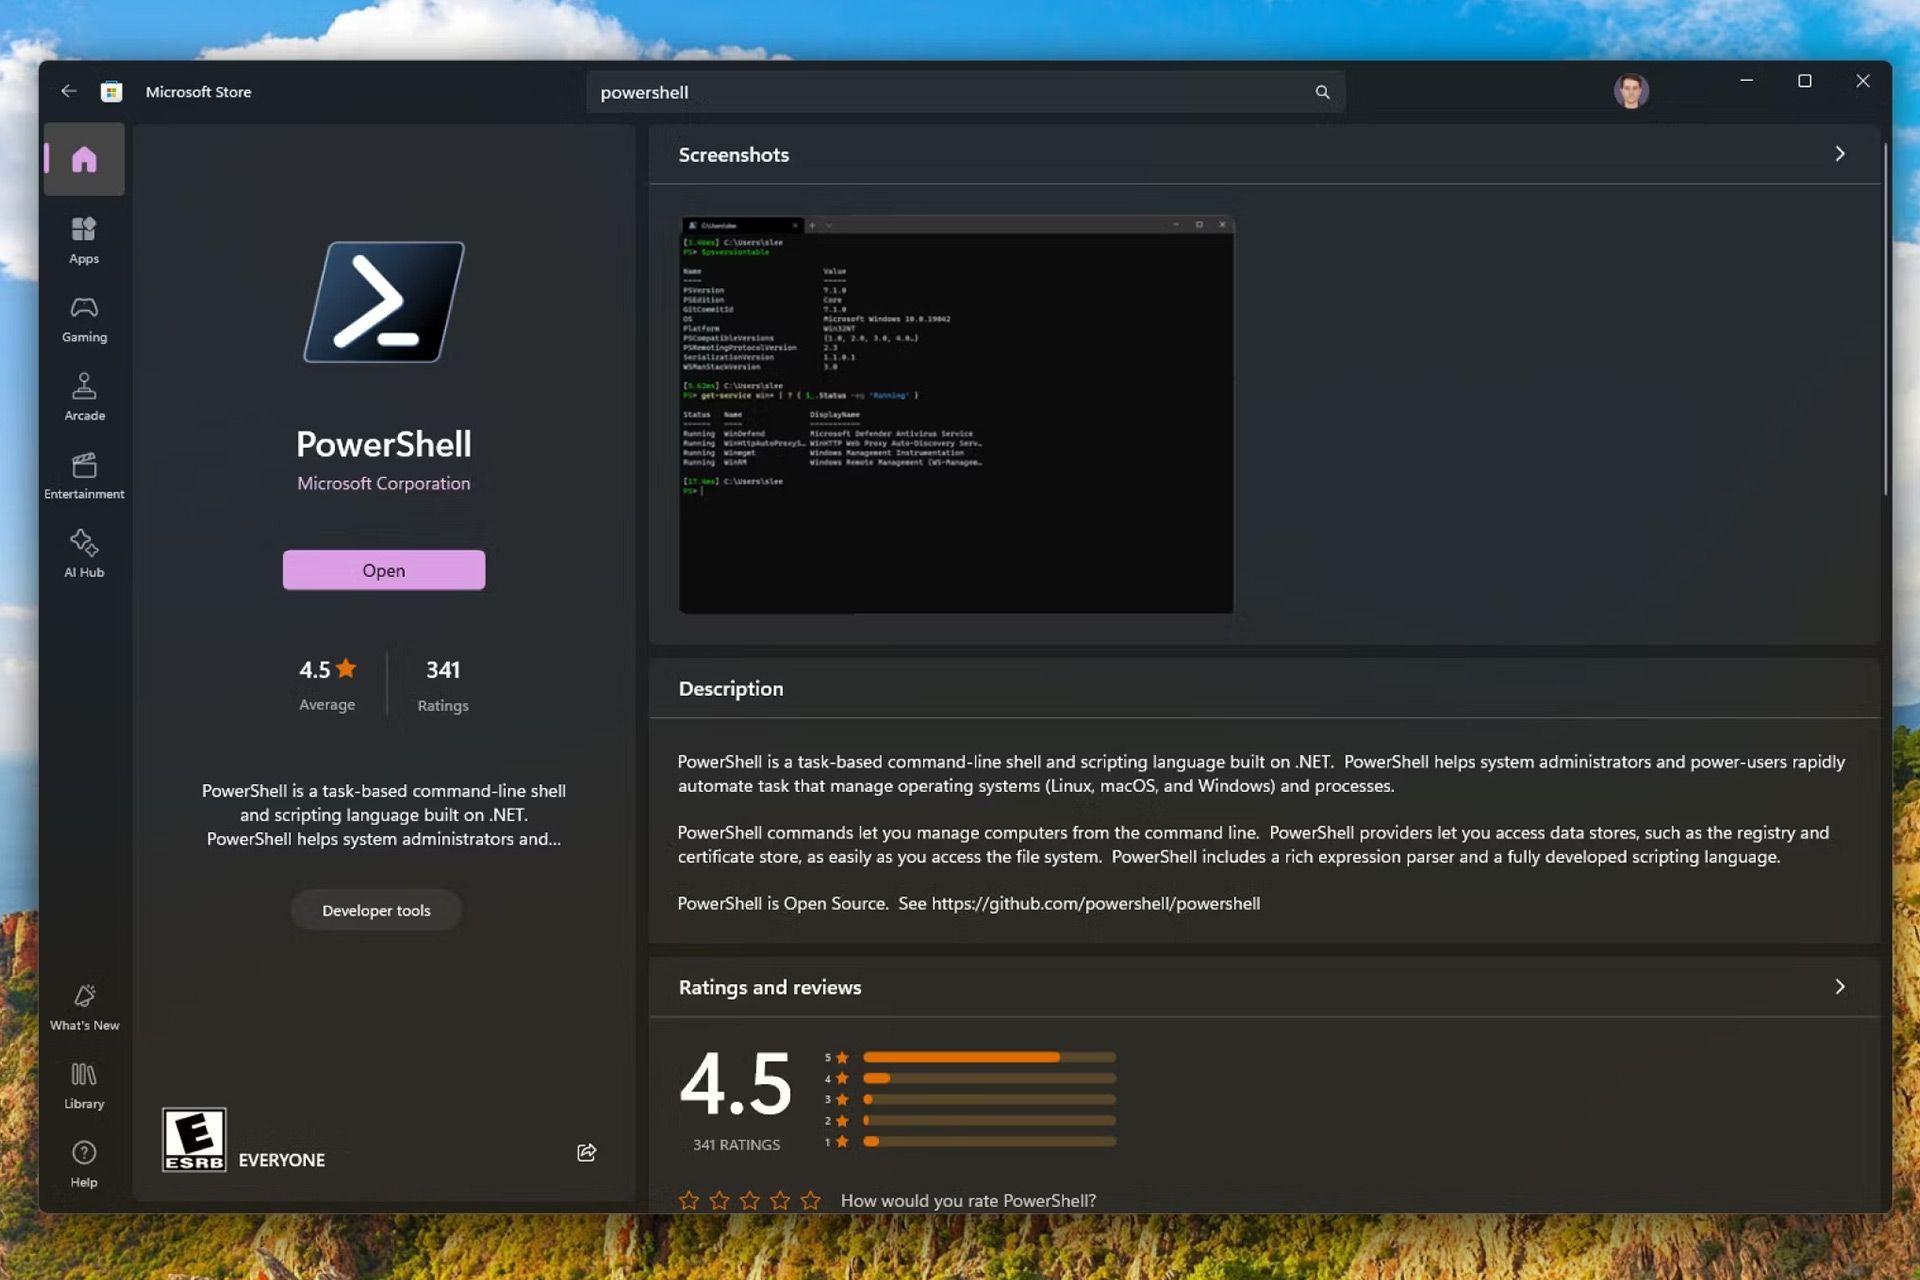Open What's New in sidebar
Screen dimensions: 1920x1280
click(84, 1007)
